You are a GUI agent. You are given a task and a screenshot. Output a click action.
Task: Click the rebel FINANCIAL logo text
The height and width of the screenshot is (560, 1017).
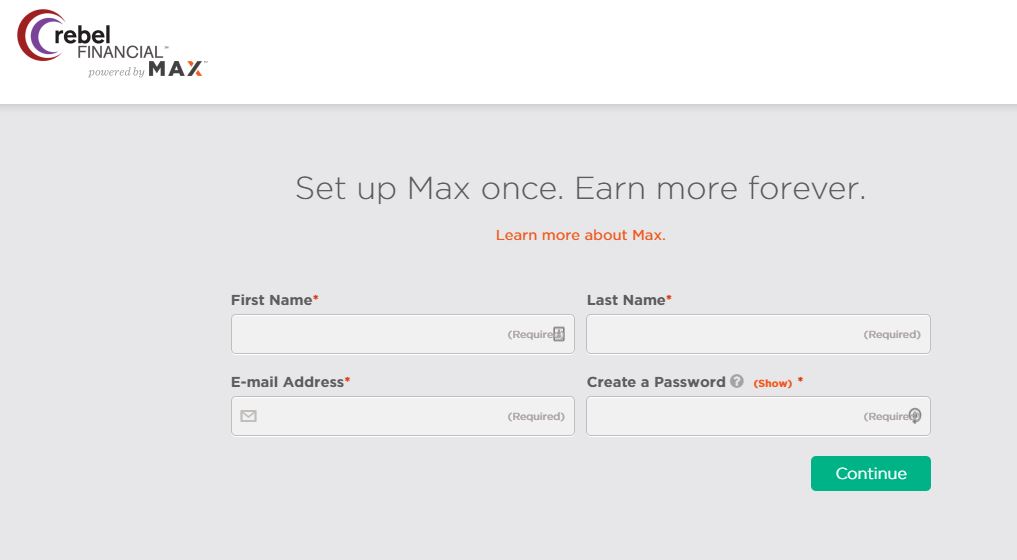[110, 43]
